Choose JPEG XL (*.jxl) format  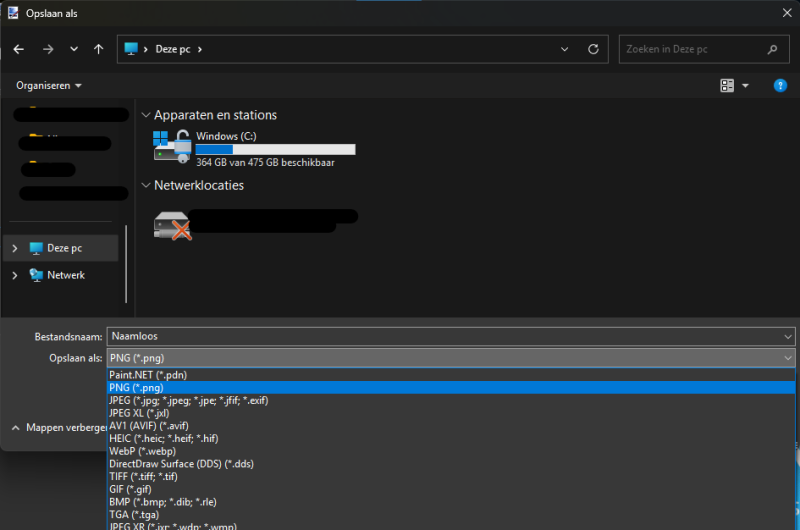[451, 413]
